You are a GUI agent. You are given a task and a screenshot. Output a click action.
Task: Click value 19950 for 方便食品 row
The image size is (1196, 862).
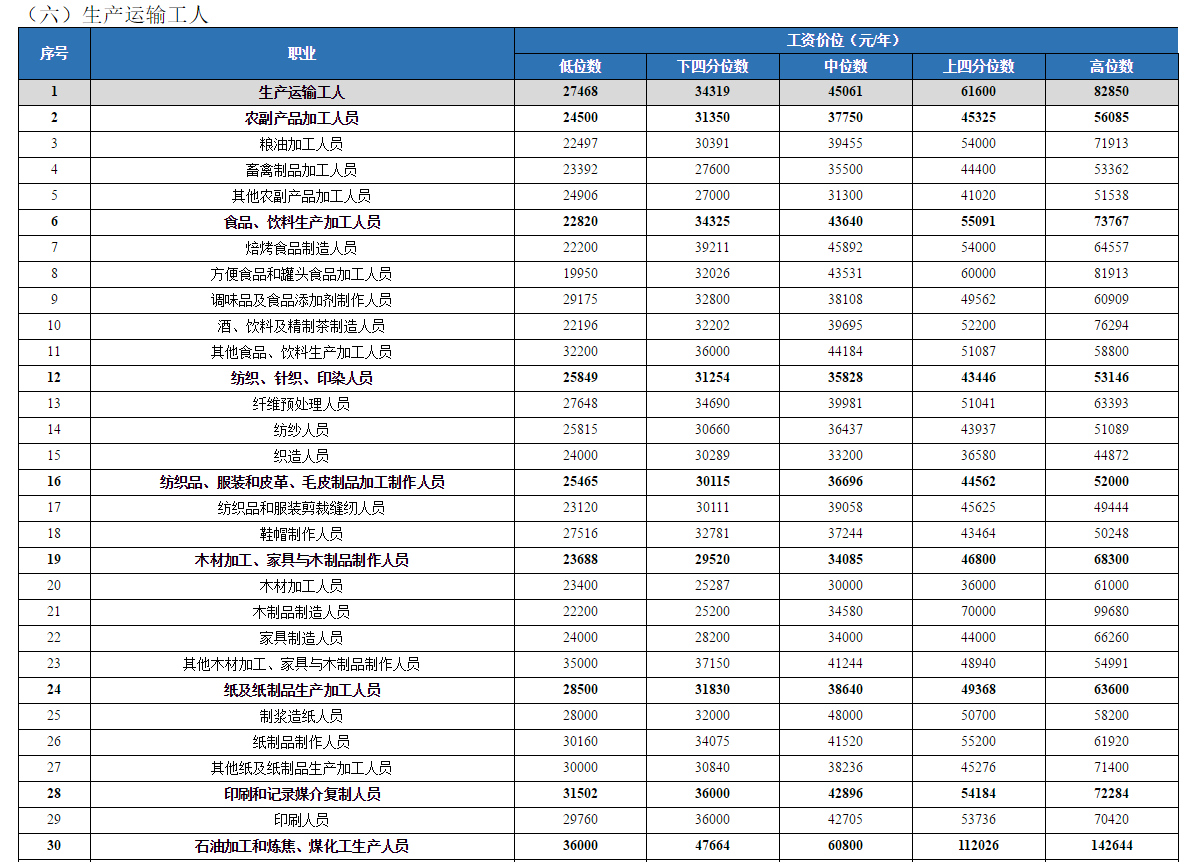click(580, 273)
